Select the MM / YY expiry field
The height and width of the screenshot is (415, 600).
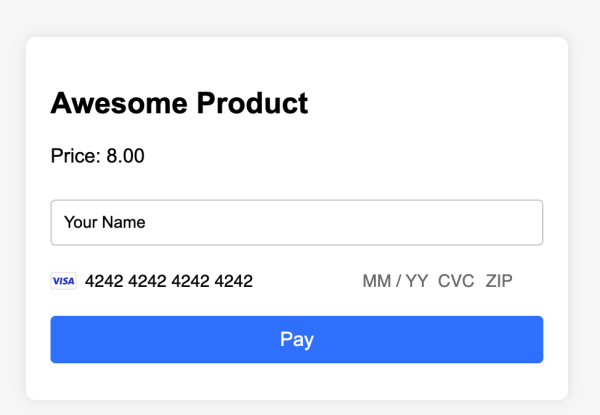pyautogui.click(x=395, y=281)
